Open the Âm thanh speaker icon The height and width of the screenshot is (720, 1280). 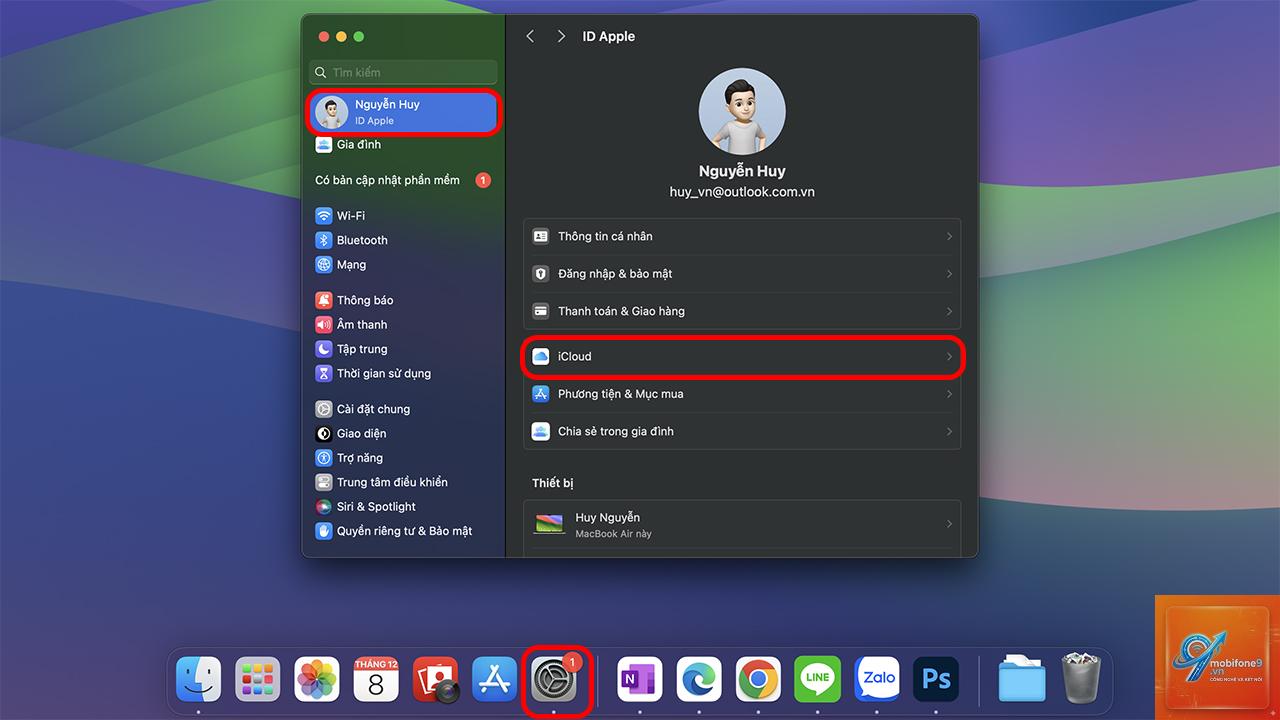coord(323,325)
